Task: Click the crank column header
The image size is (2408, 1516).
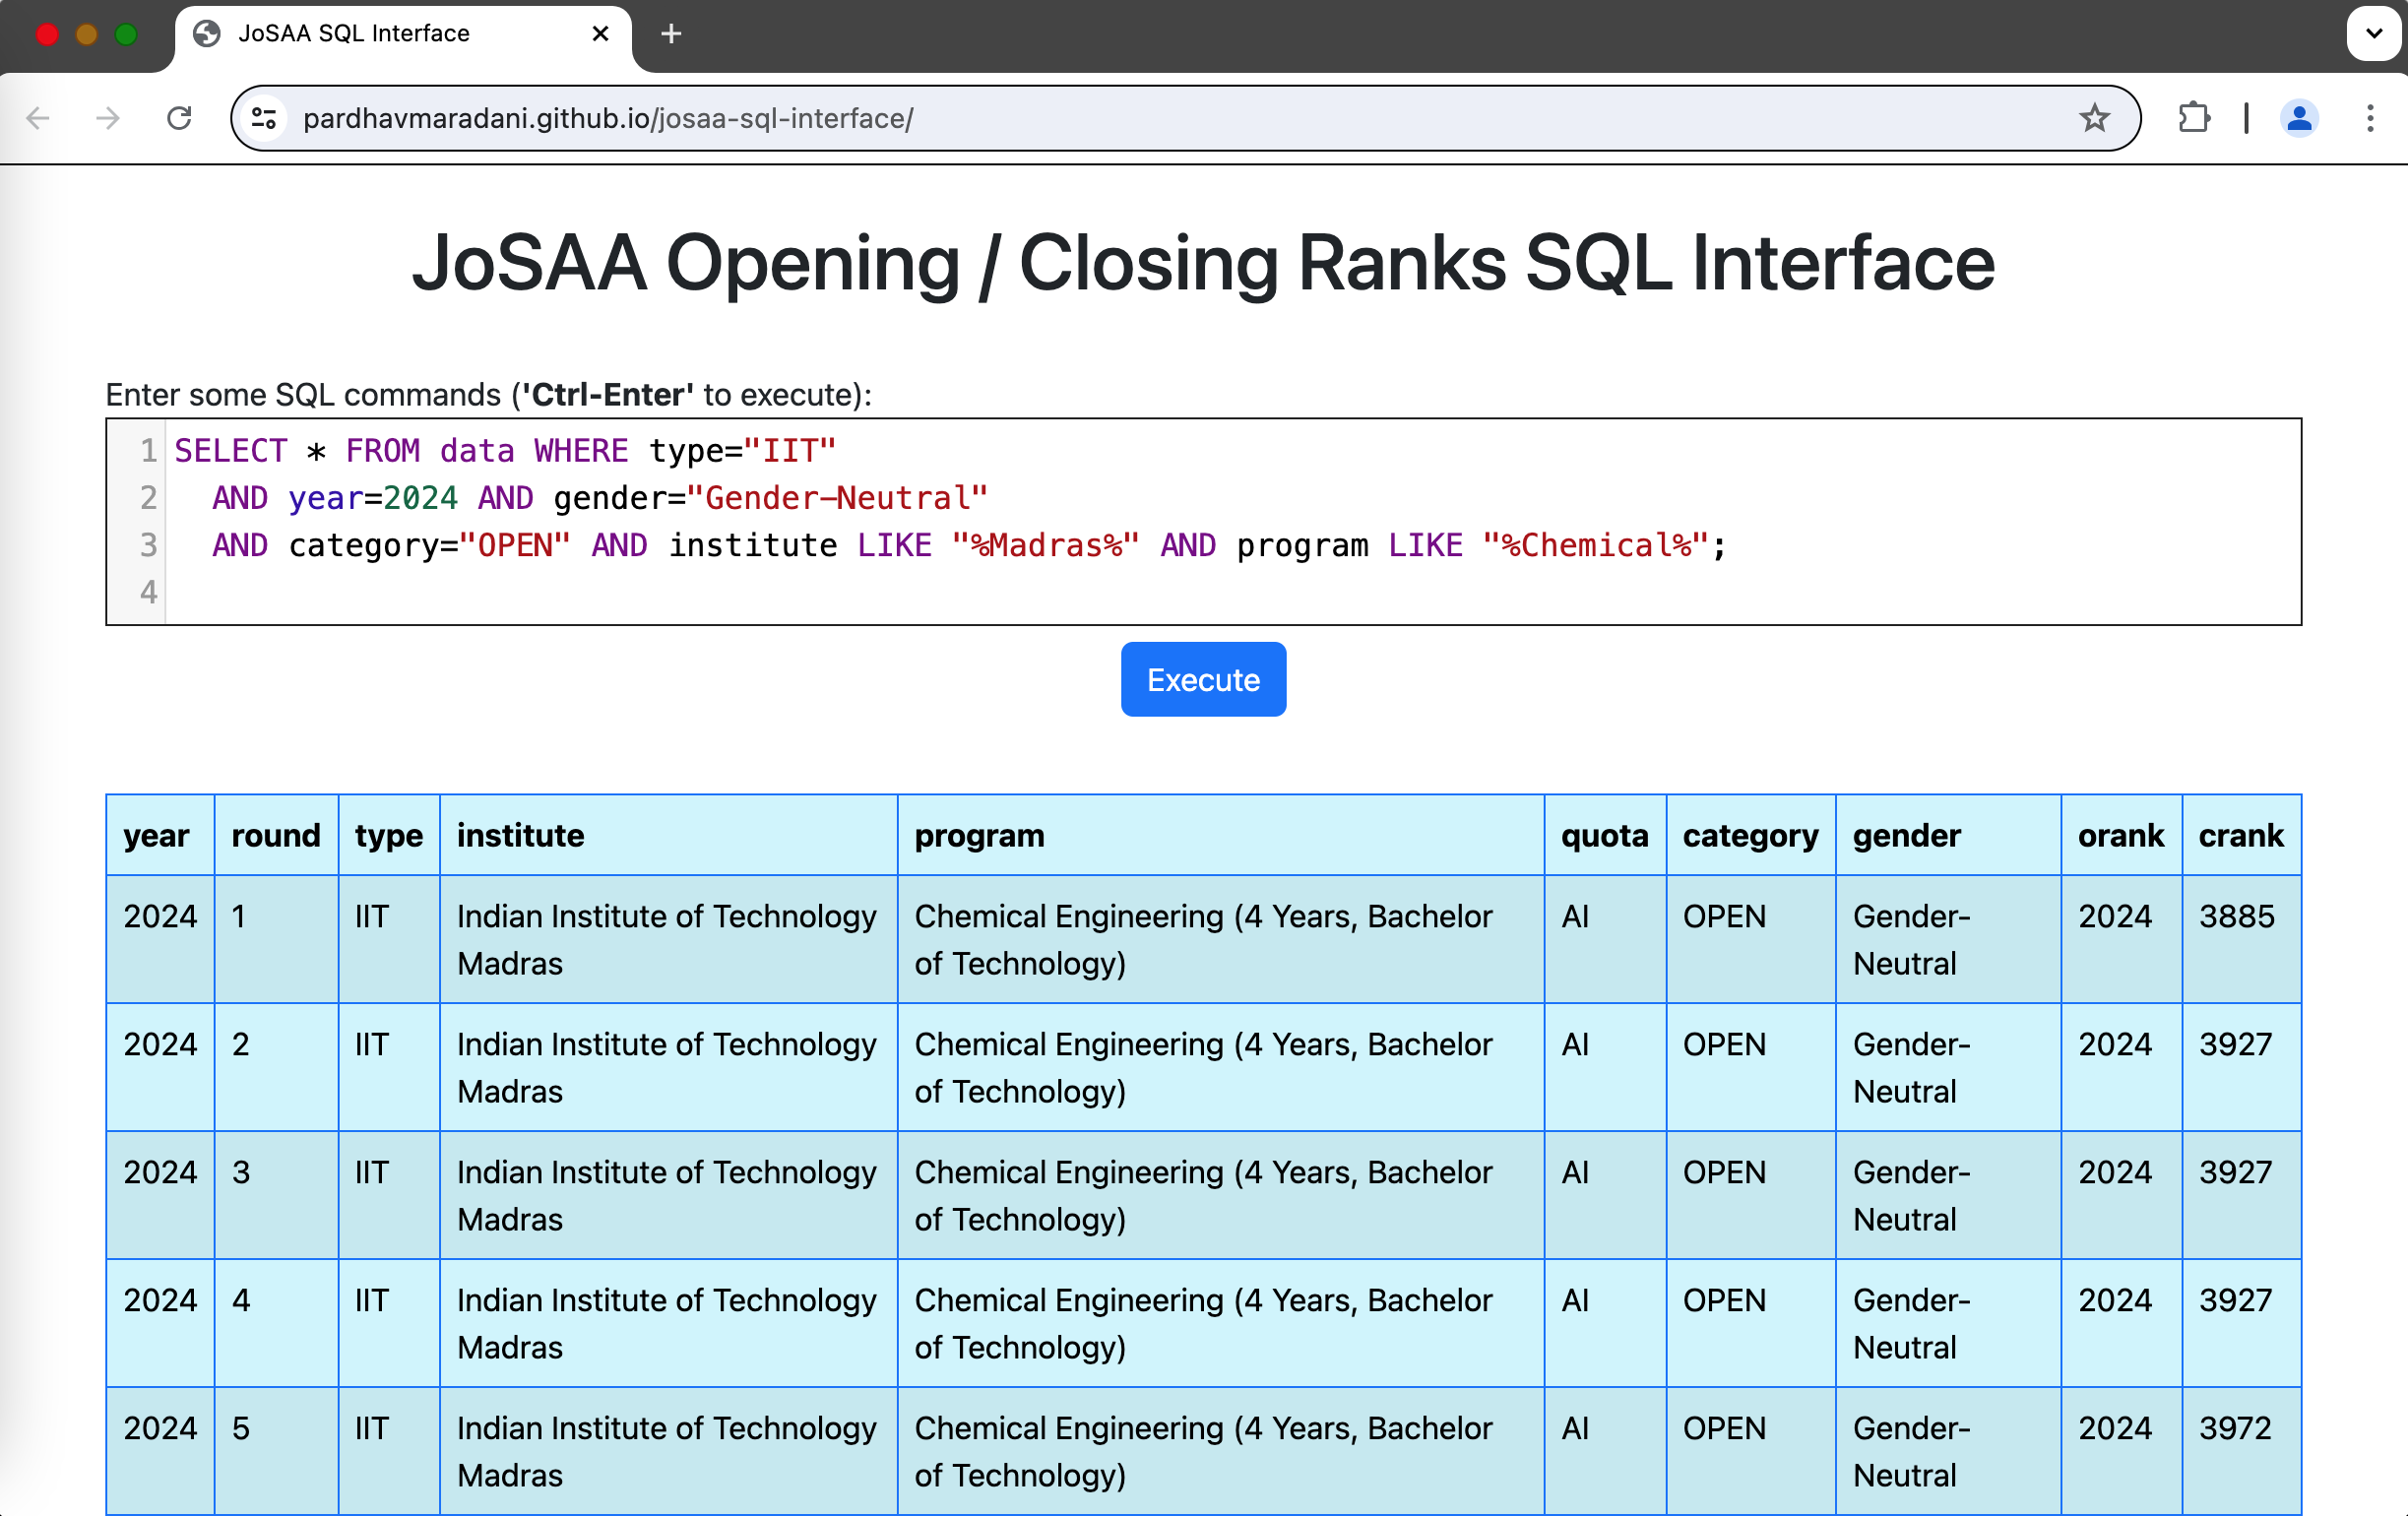Action: (2240, 835)
